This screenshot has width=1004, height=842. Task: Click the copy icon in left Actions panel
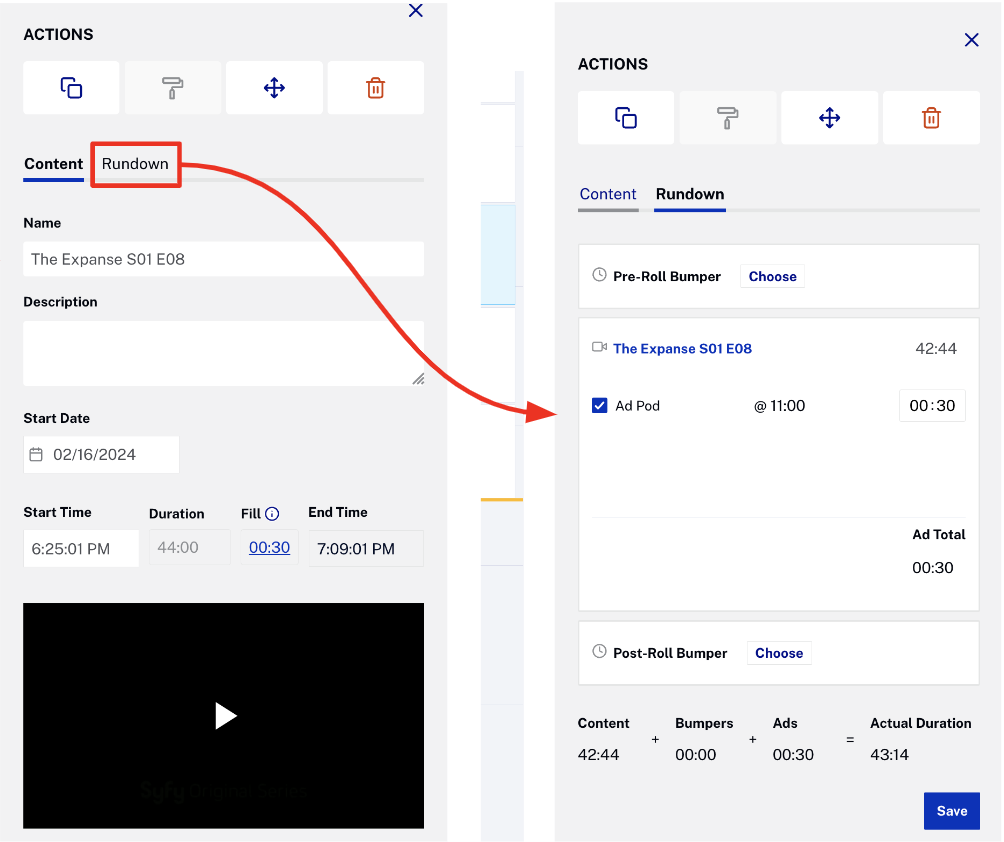(x=71, y=88)
